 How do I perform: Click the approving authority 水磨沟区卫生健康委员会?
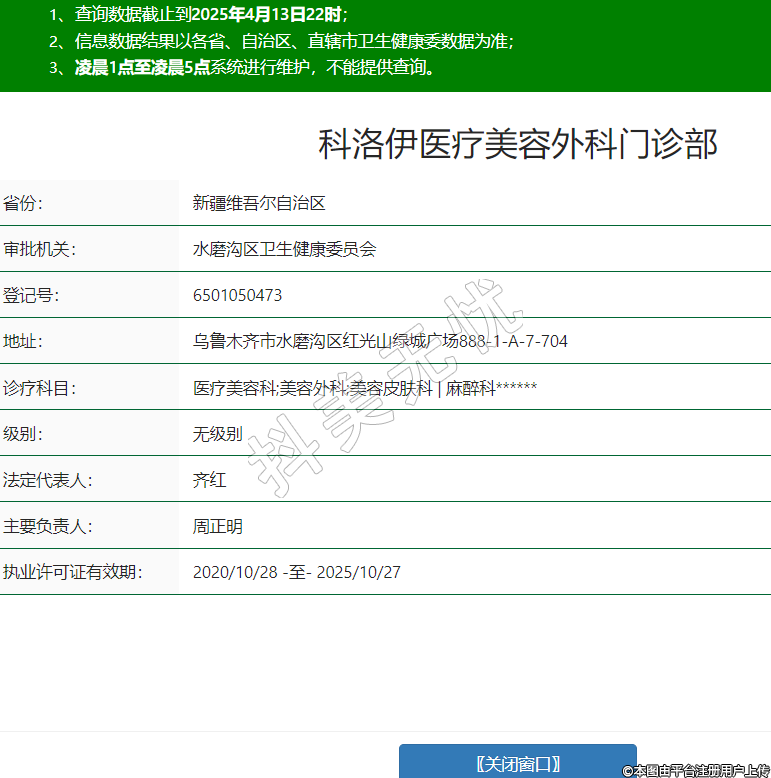click(284, 249)
